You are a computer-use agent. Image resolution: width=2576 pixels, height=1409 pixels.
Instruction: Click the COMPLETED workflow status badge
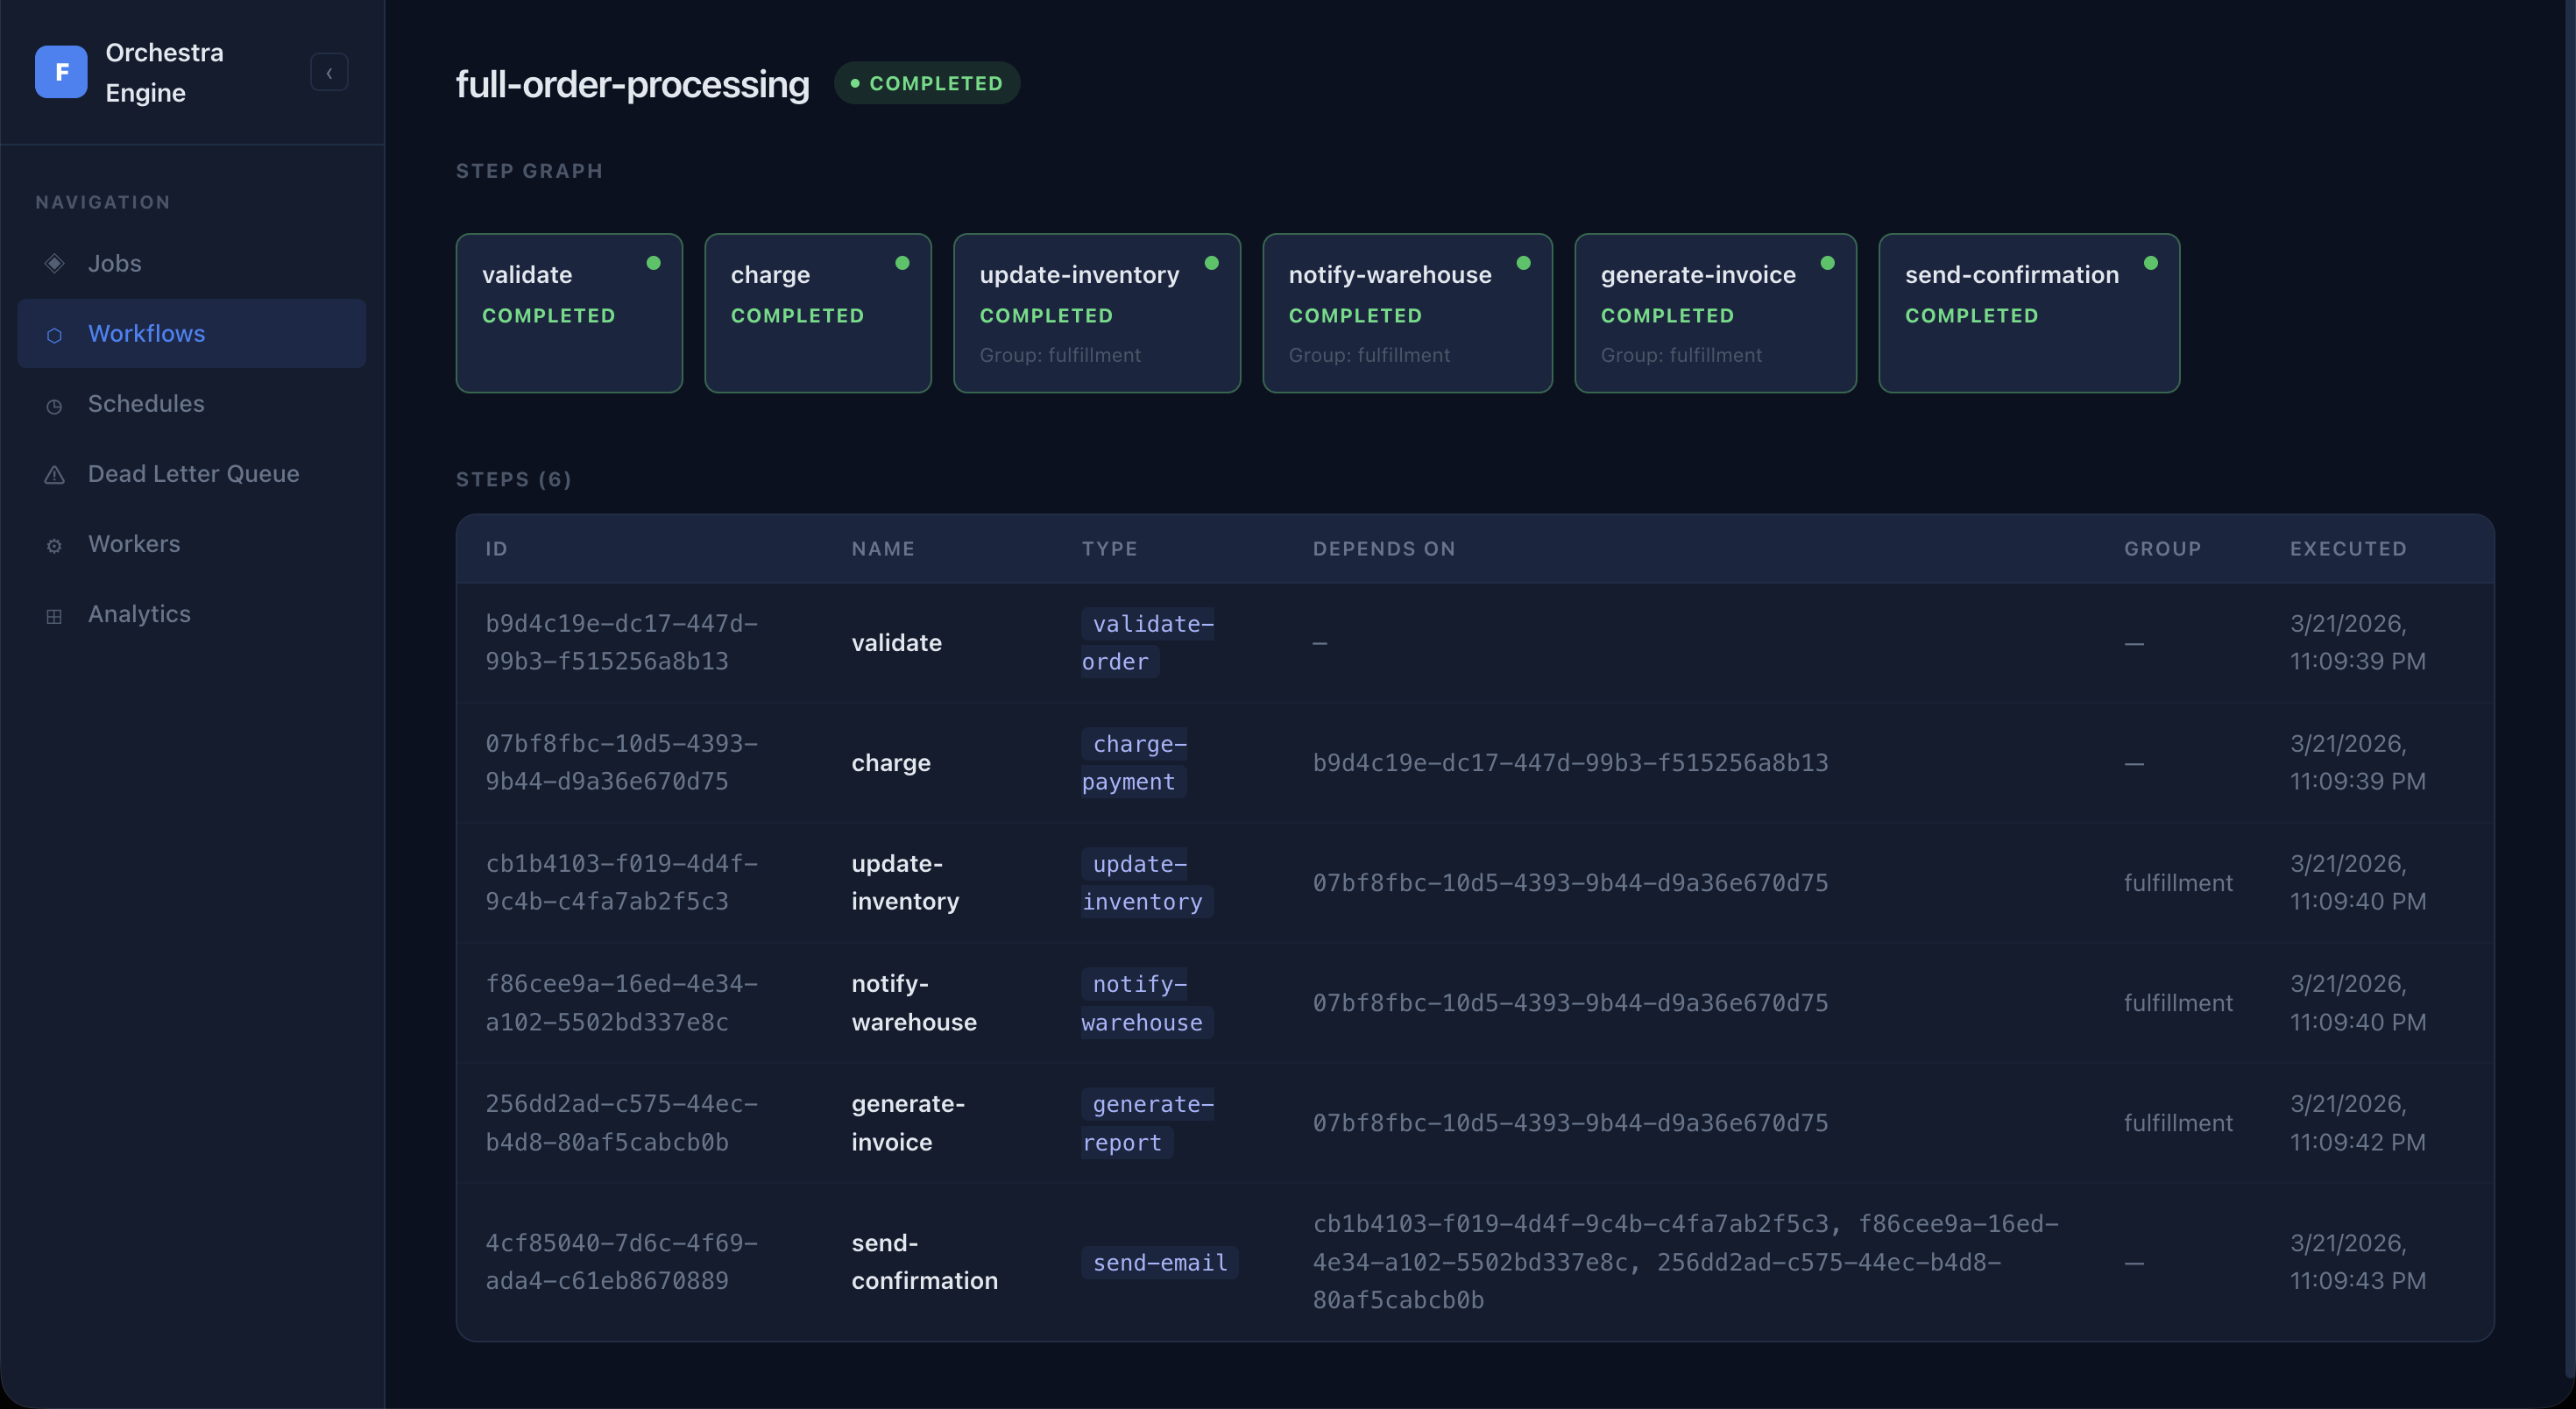(926, 83)
